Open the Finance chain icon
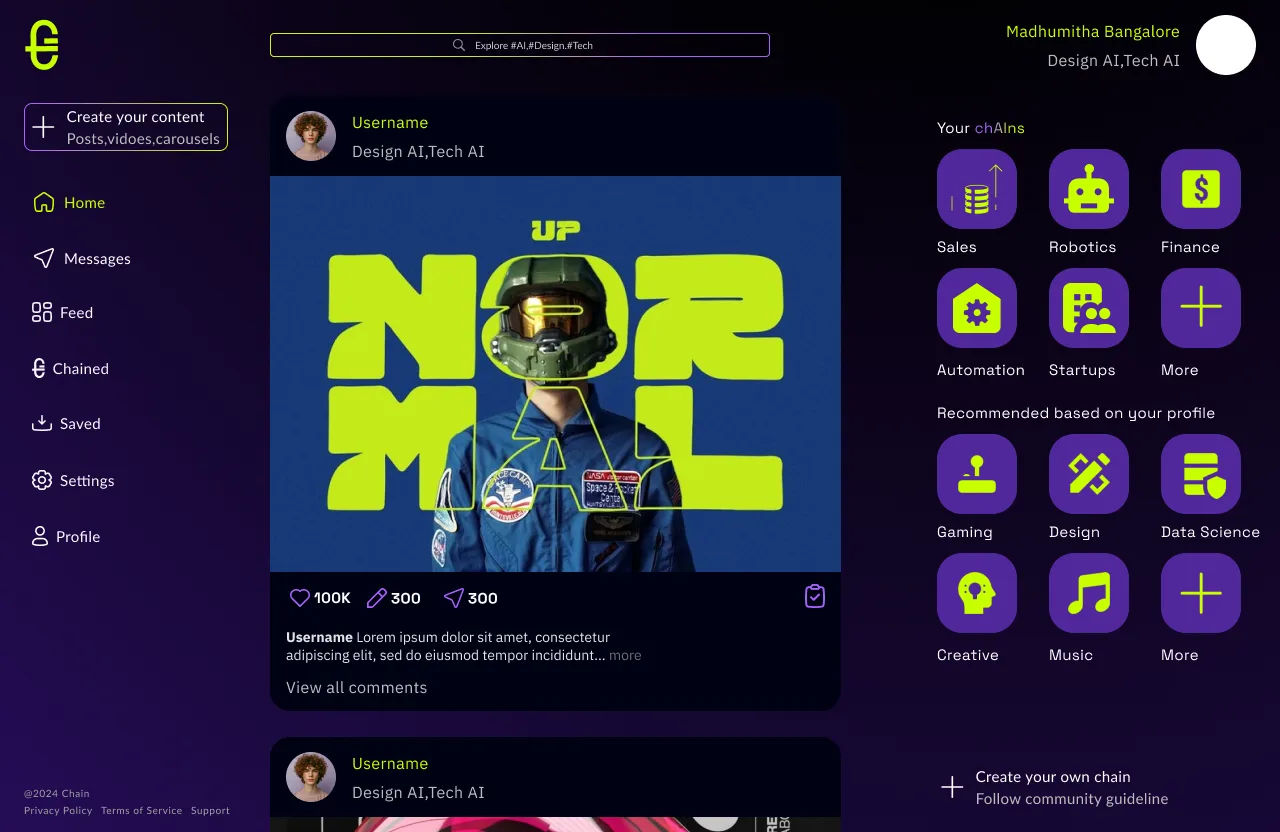 pos(1200,189)
